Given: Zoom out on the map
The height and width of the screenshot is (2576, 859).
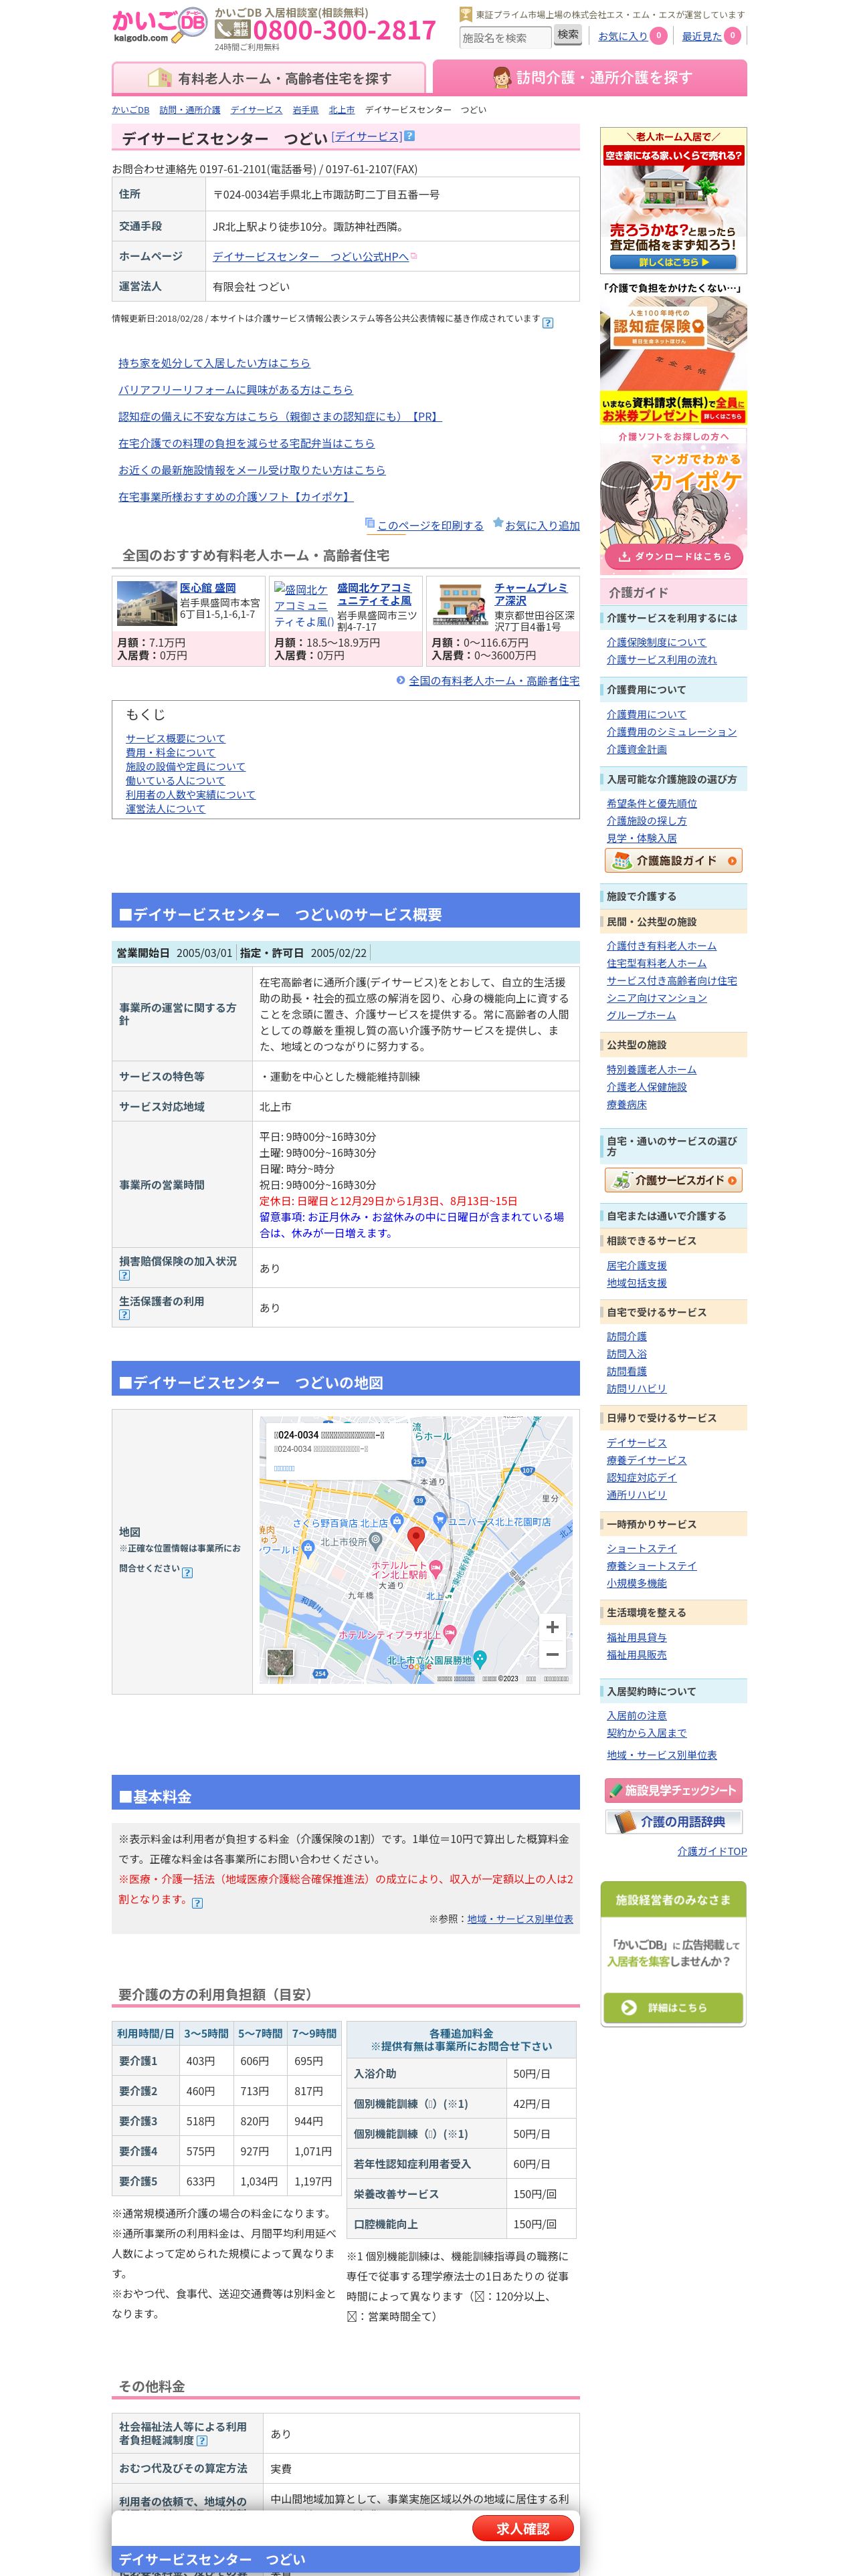Looking at the screenshot, I should [x=552, y=1654].
